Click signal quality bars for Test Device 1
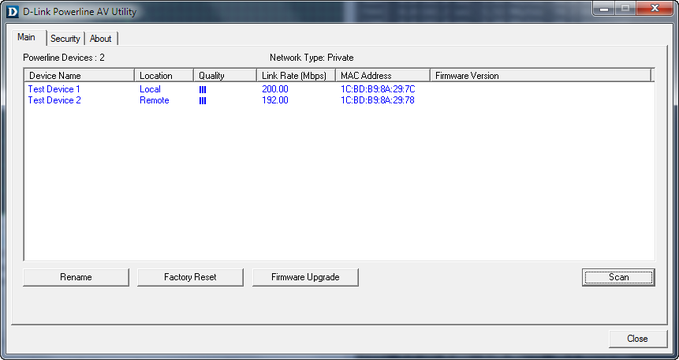 (202, 90)
